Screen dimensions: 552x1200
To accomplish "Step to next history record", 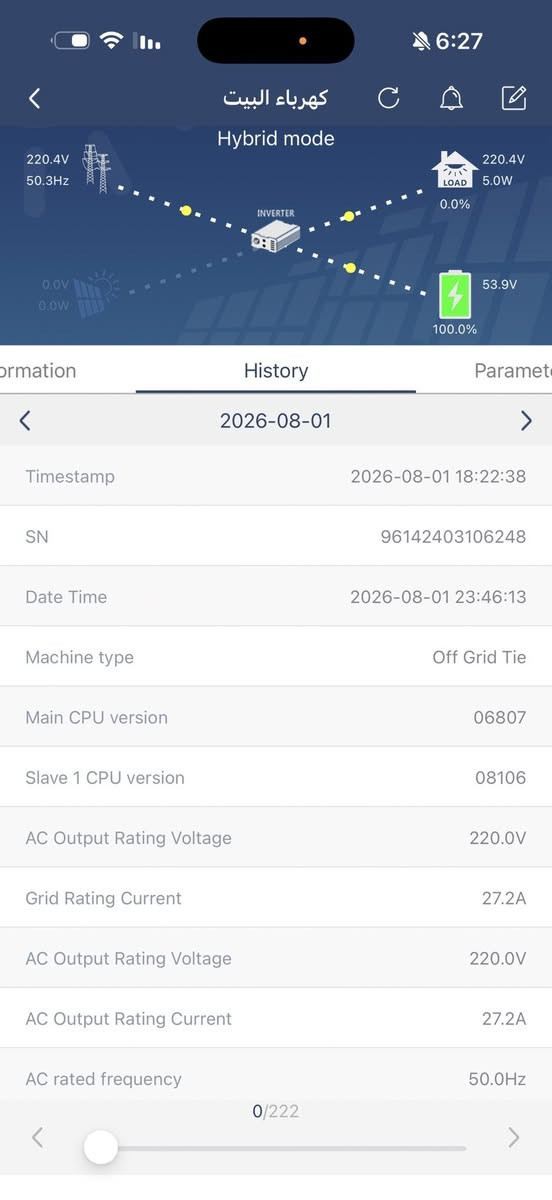I will (x=514, y=1137).
